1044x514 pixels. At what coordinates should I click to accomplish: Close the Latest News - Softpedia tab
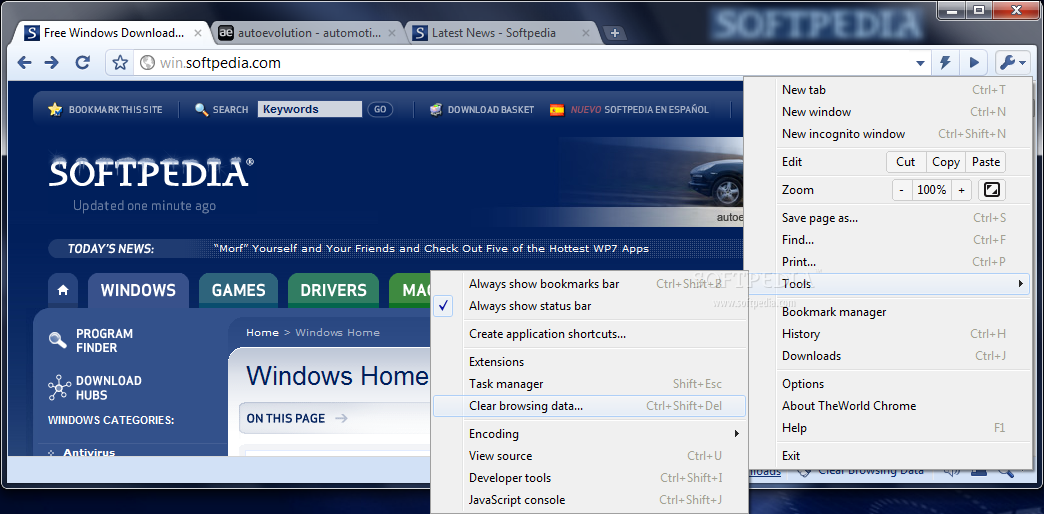pos(586,33)
